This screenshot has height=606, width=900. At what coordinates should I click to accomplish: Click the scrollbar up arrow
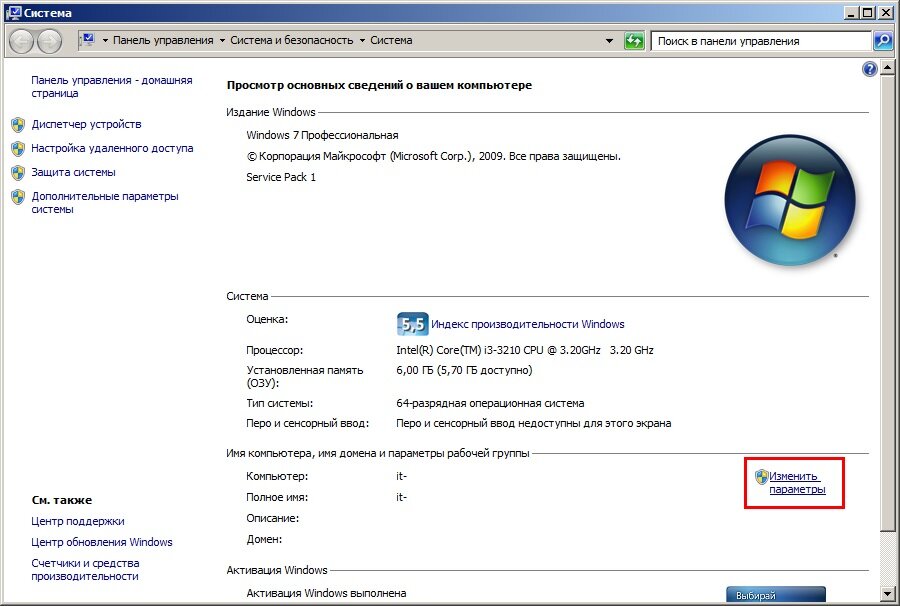tap(887, 68)
